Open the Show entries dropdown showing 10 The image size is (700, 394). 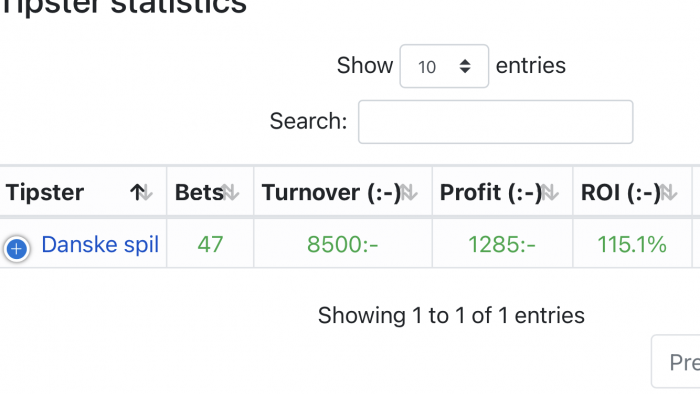click(x=444, y=66)
